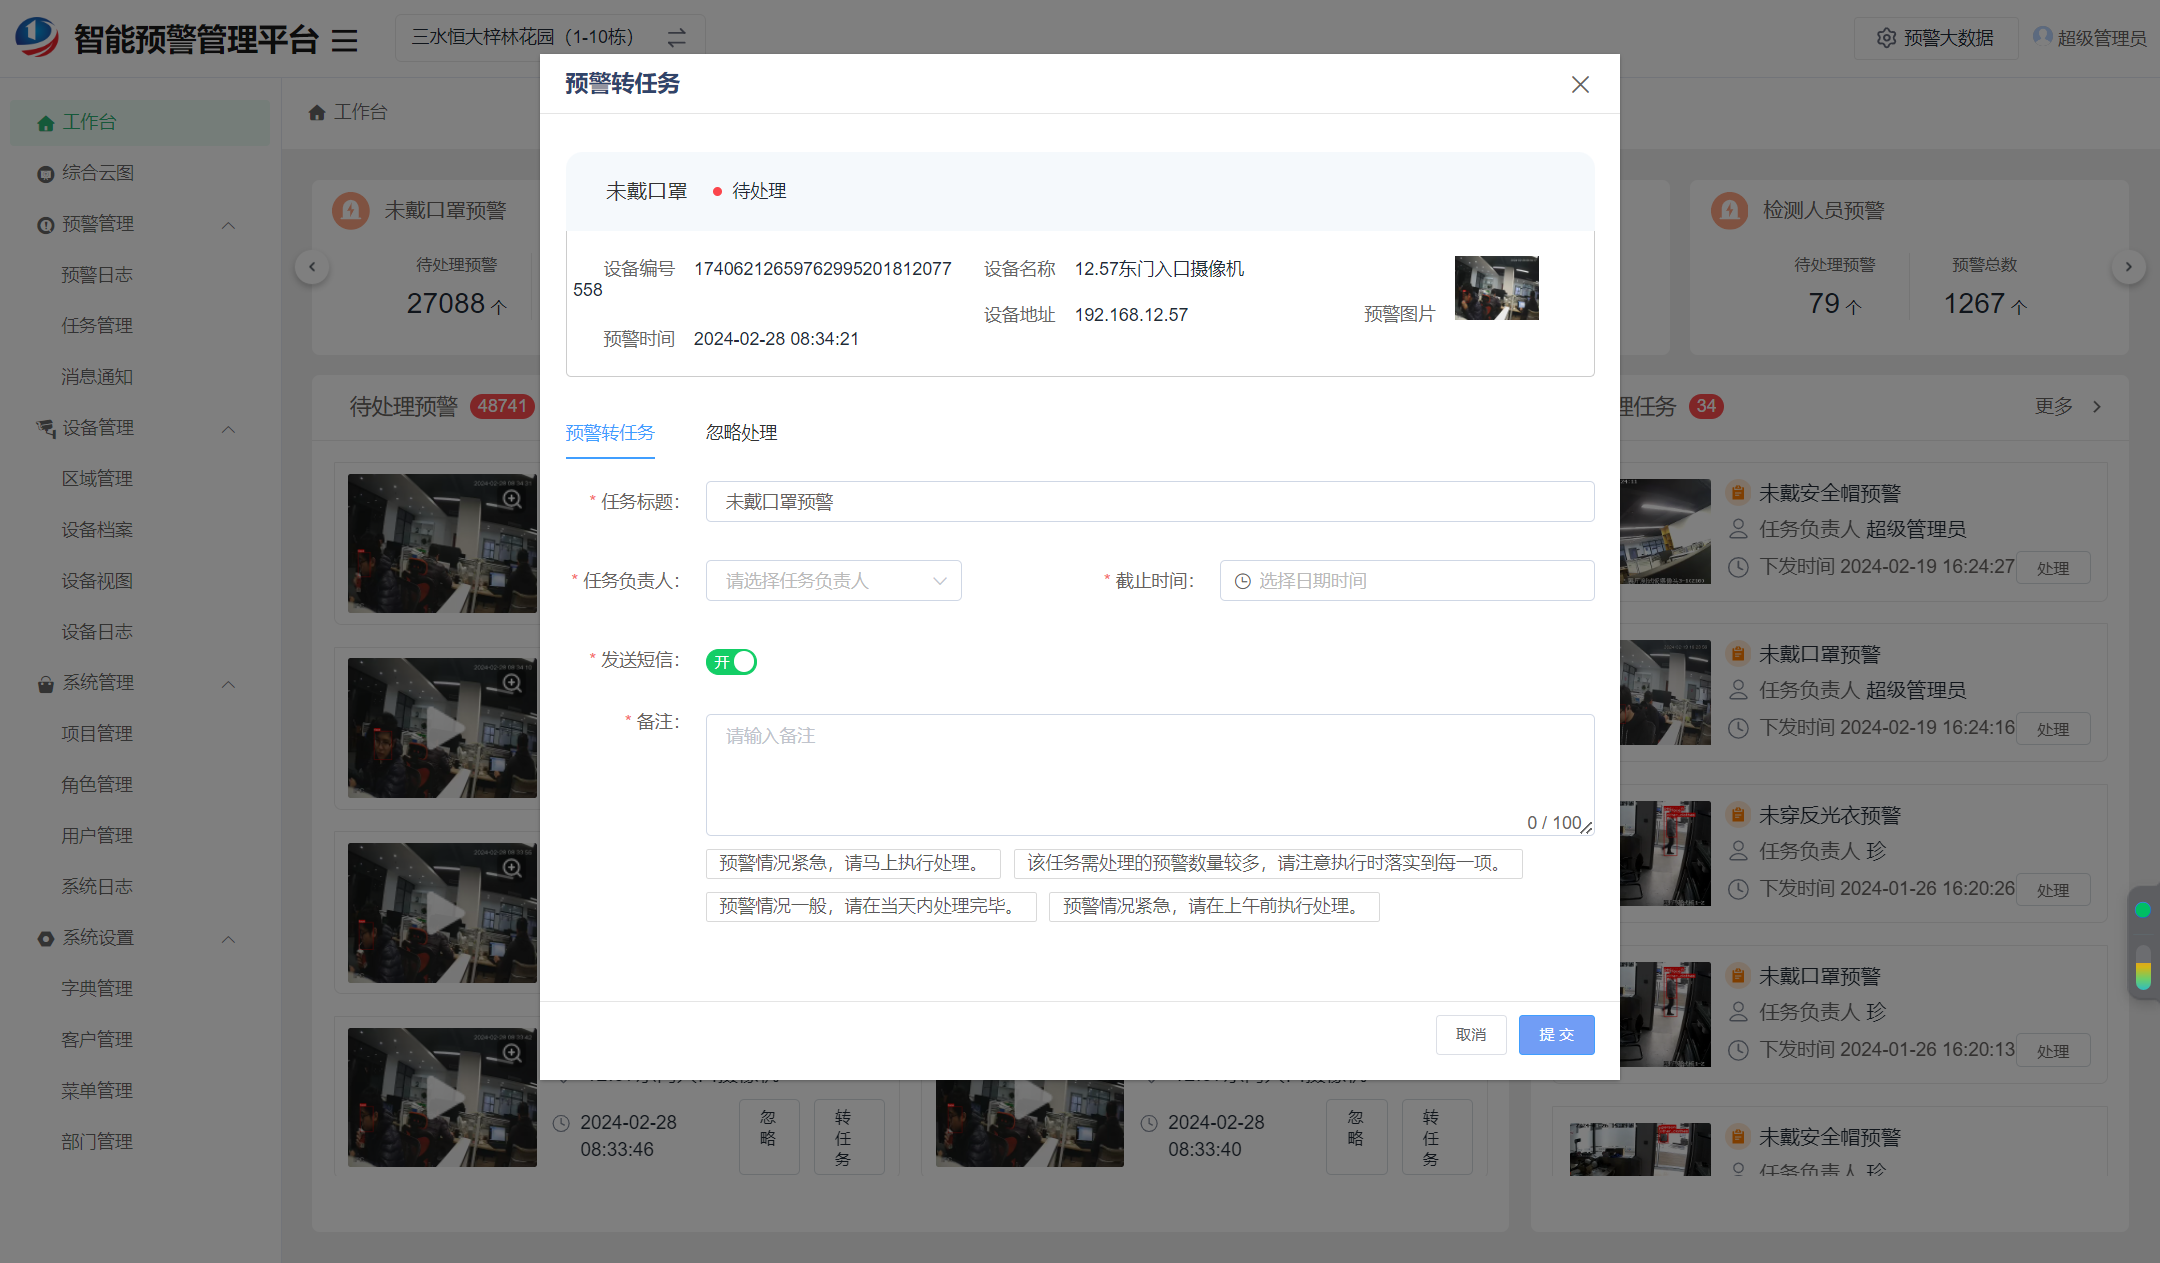Click the right carousel arrow on stats cards

coord(2128,267)
